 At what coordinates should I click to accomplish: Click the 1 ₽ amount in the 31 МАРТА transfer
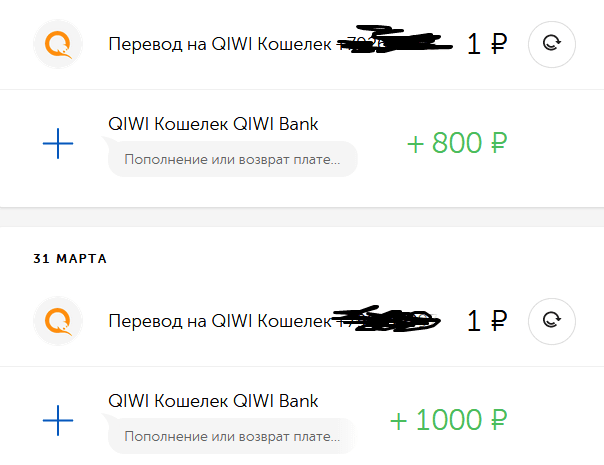coord(486,321)
